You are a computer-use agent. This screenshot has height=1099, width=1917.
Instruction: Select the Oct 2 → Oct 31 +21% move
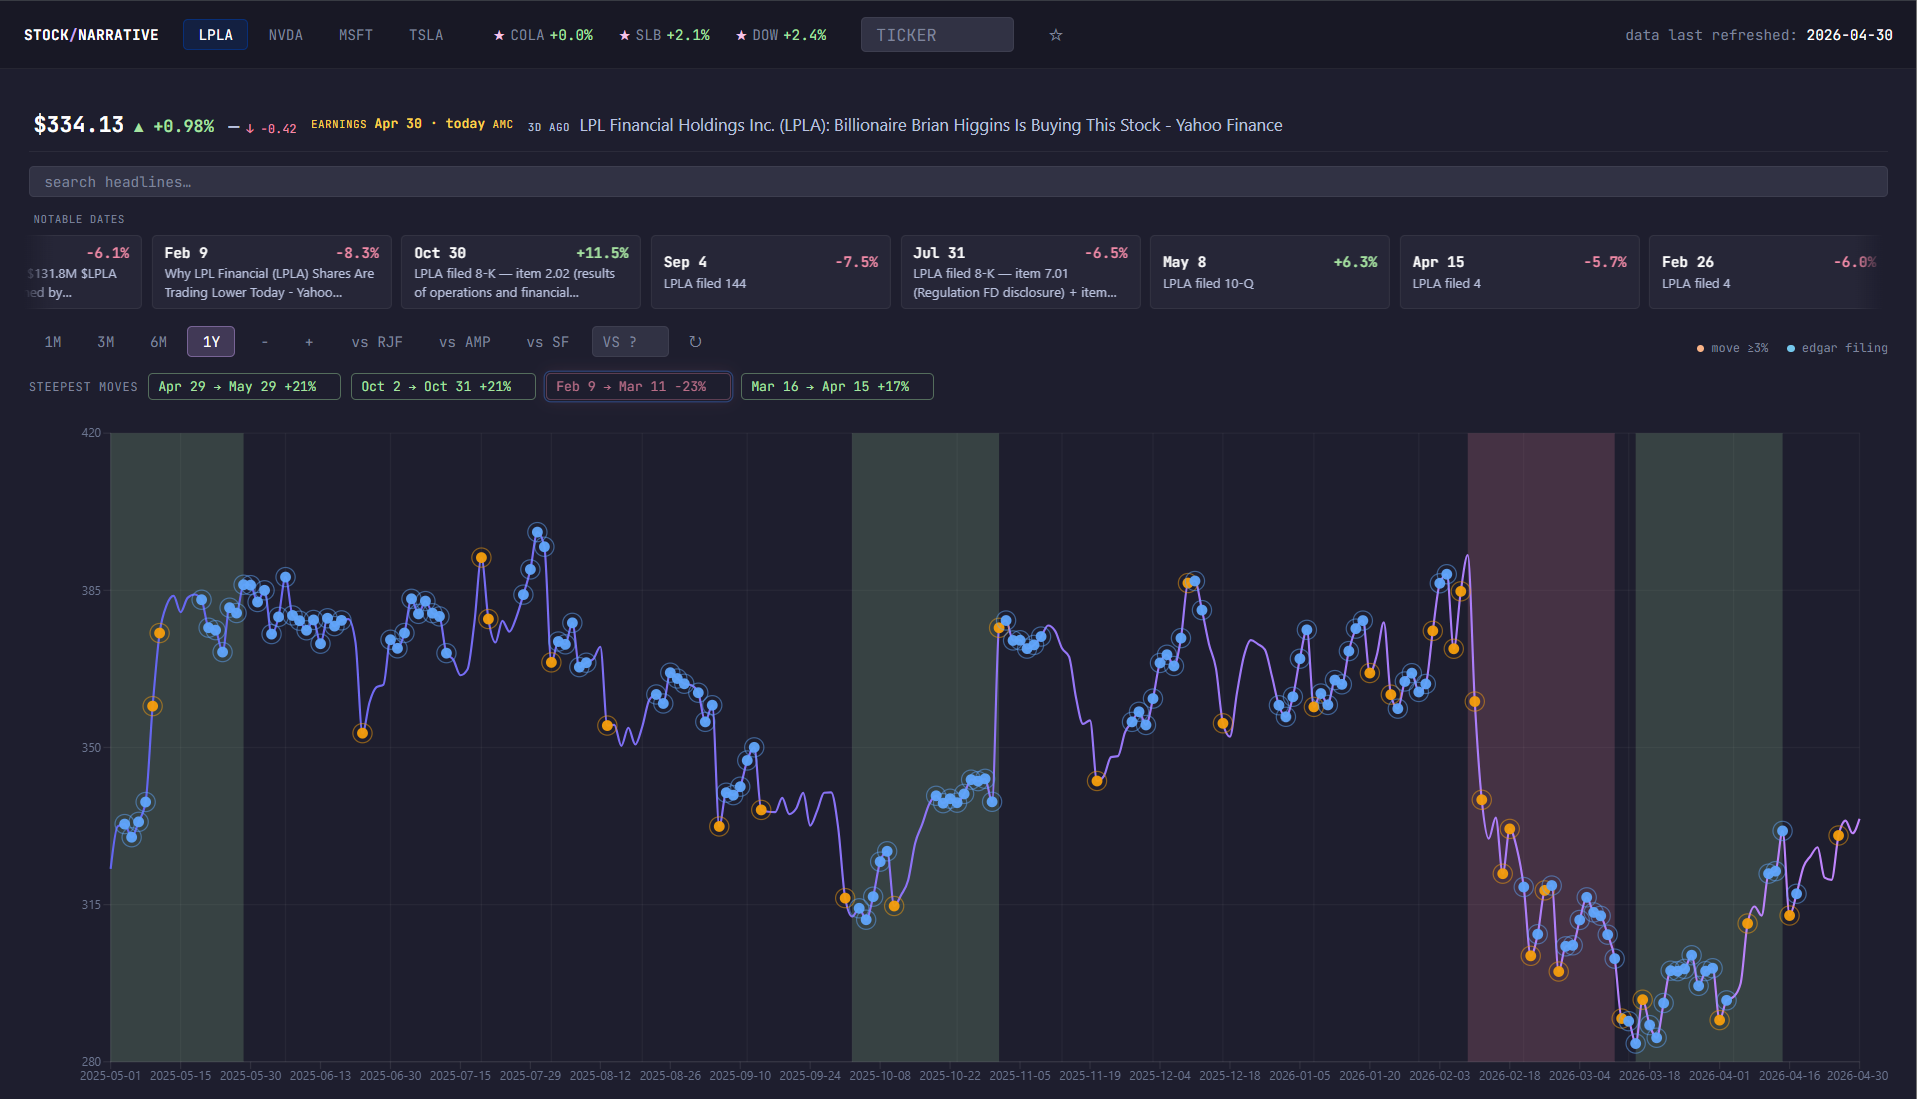point(443,386)
